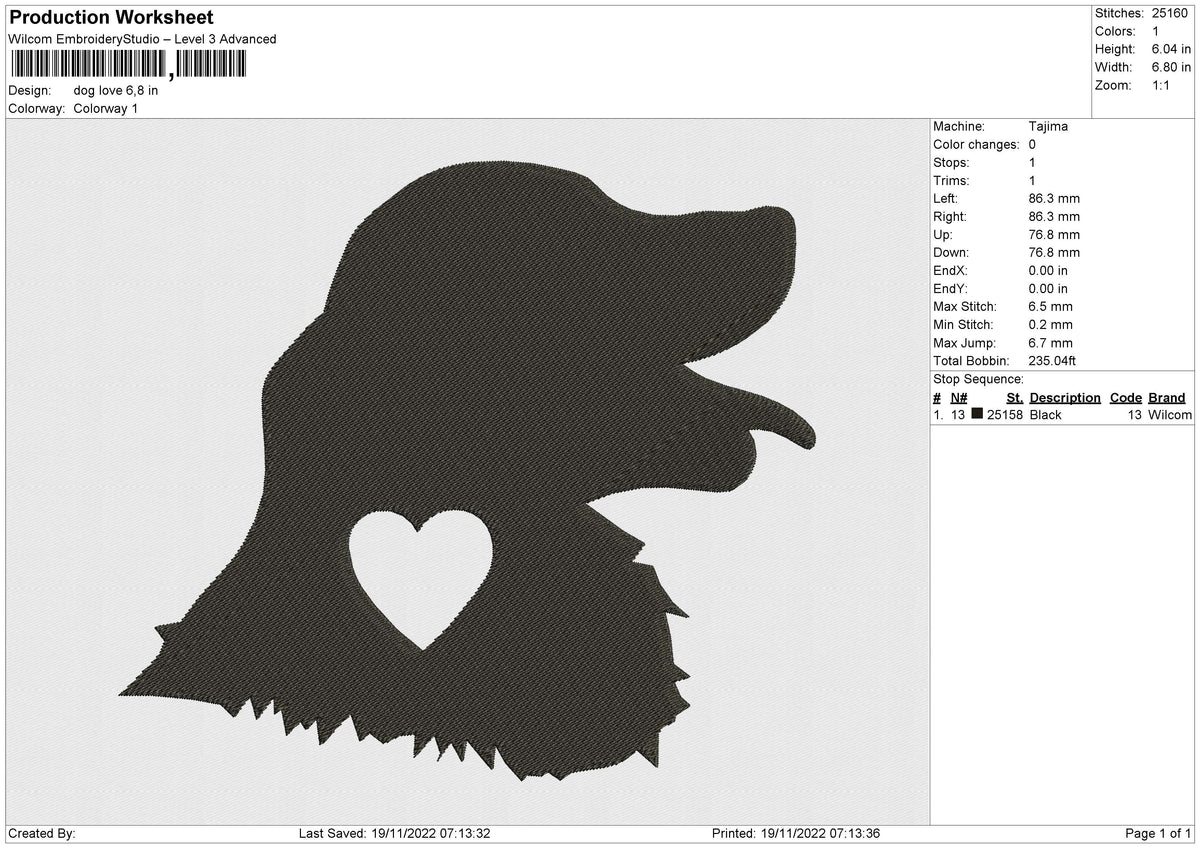Select the Black thread row in Stop Sequence
Viewport: 1200px width, 848px height.
click(x=1062, y=414)
